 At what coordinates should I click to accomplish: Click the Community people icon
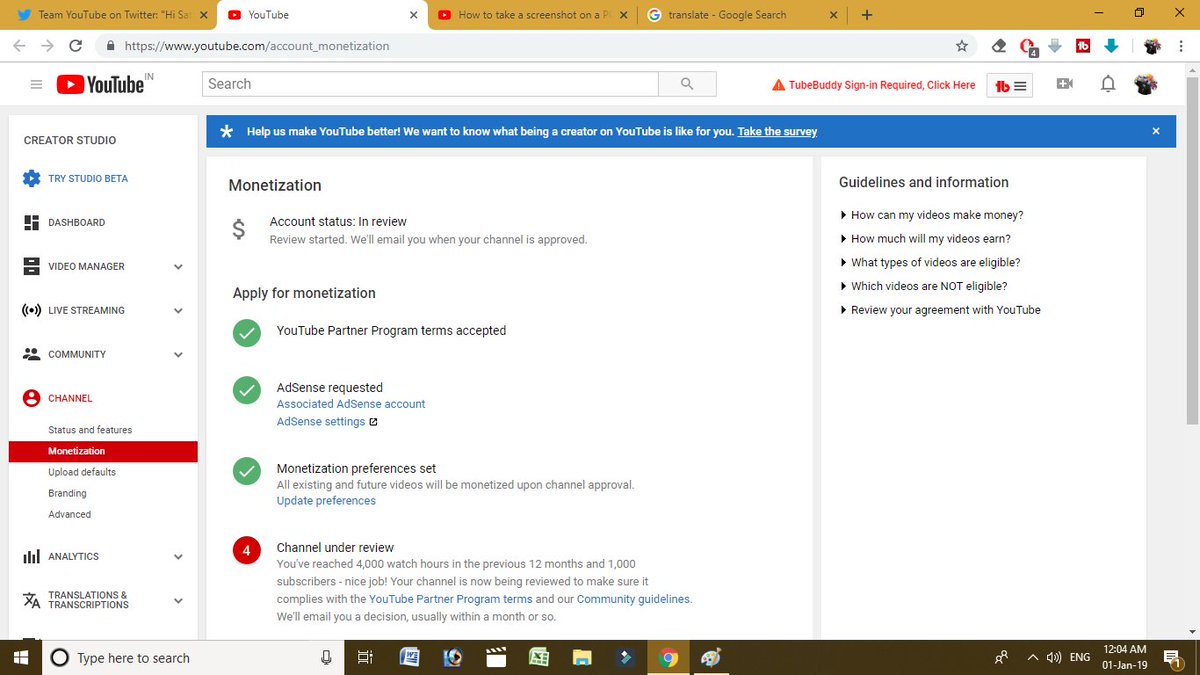31,354
